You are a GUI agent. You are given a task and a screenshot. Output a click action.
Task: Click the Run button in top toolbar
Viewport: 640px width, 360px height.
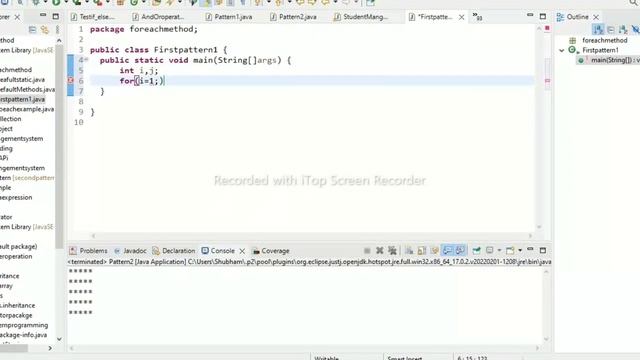(56, 3)
